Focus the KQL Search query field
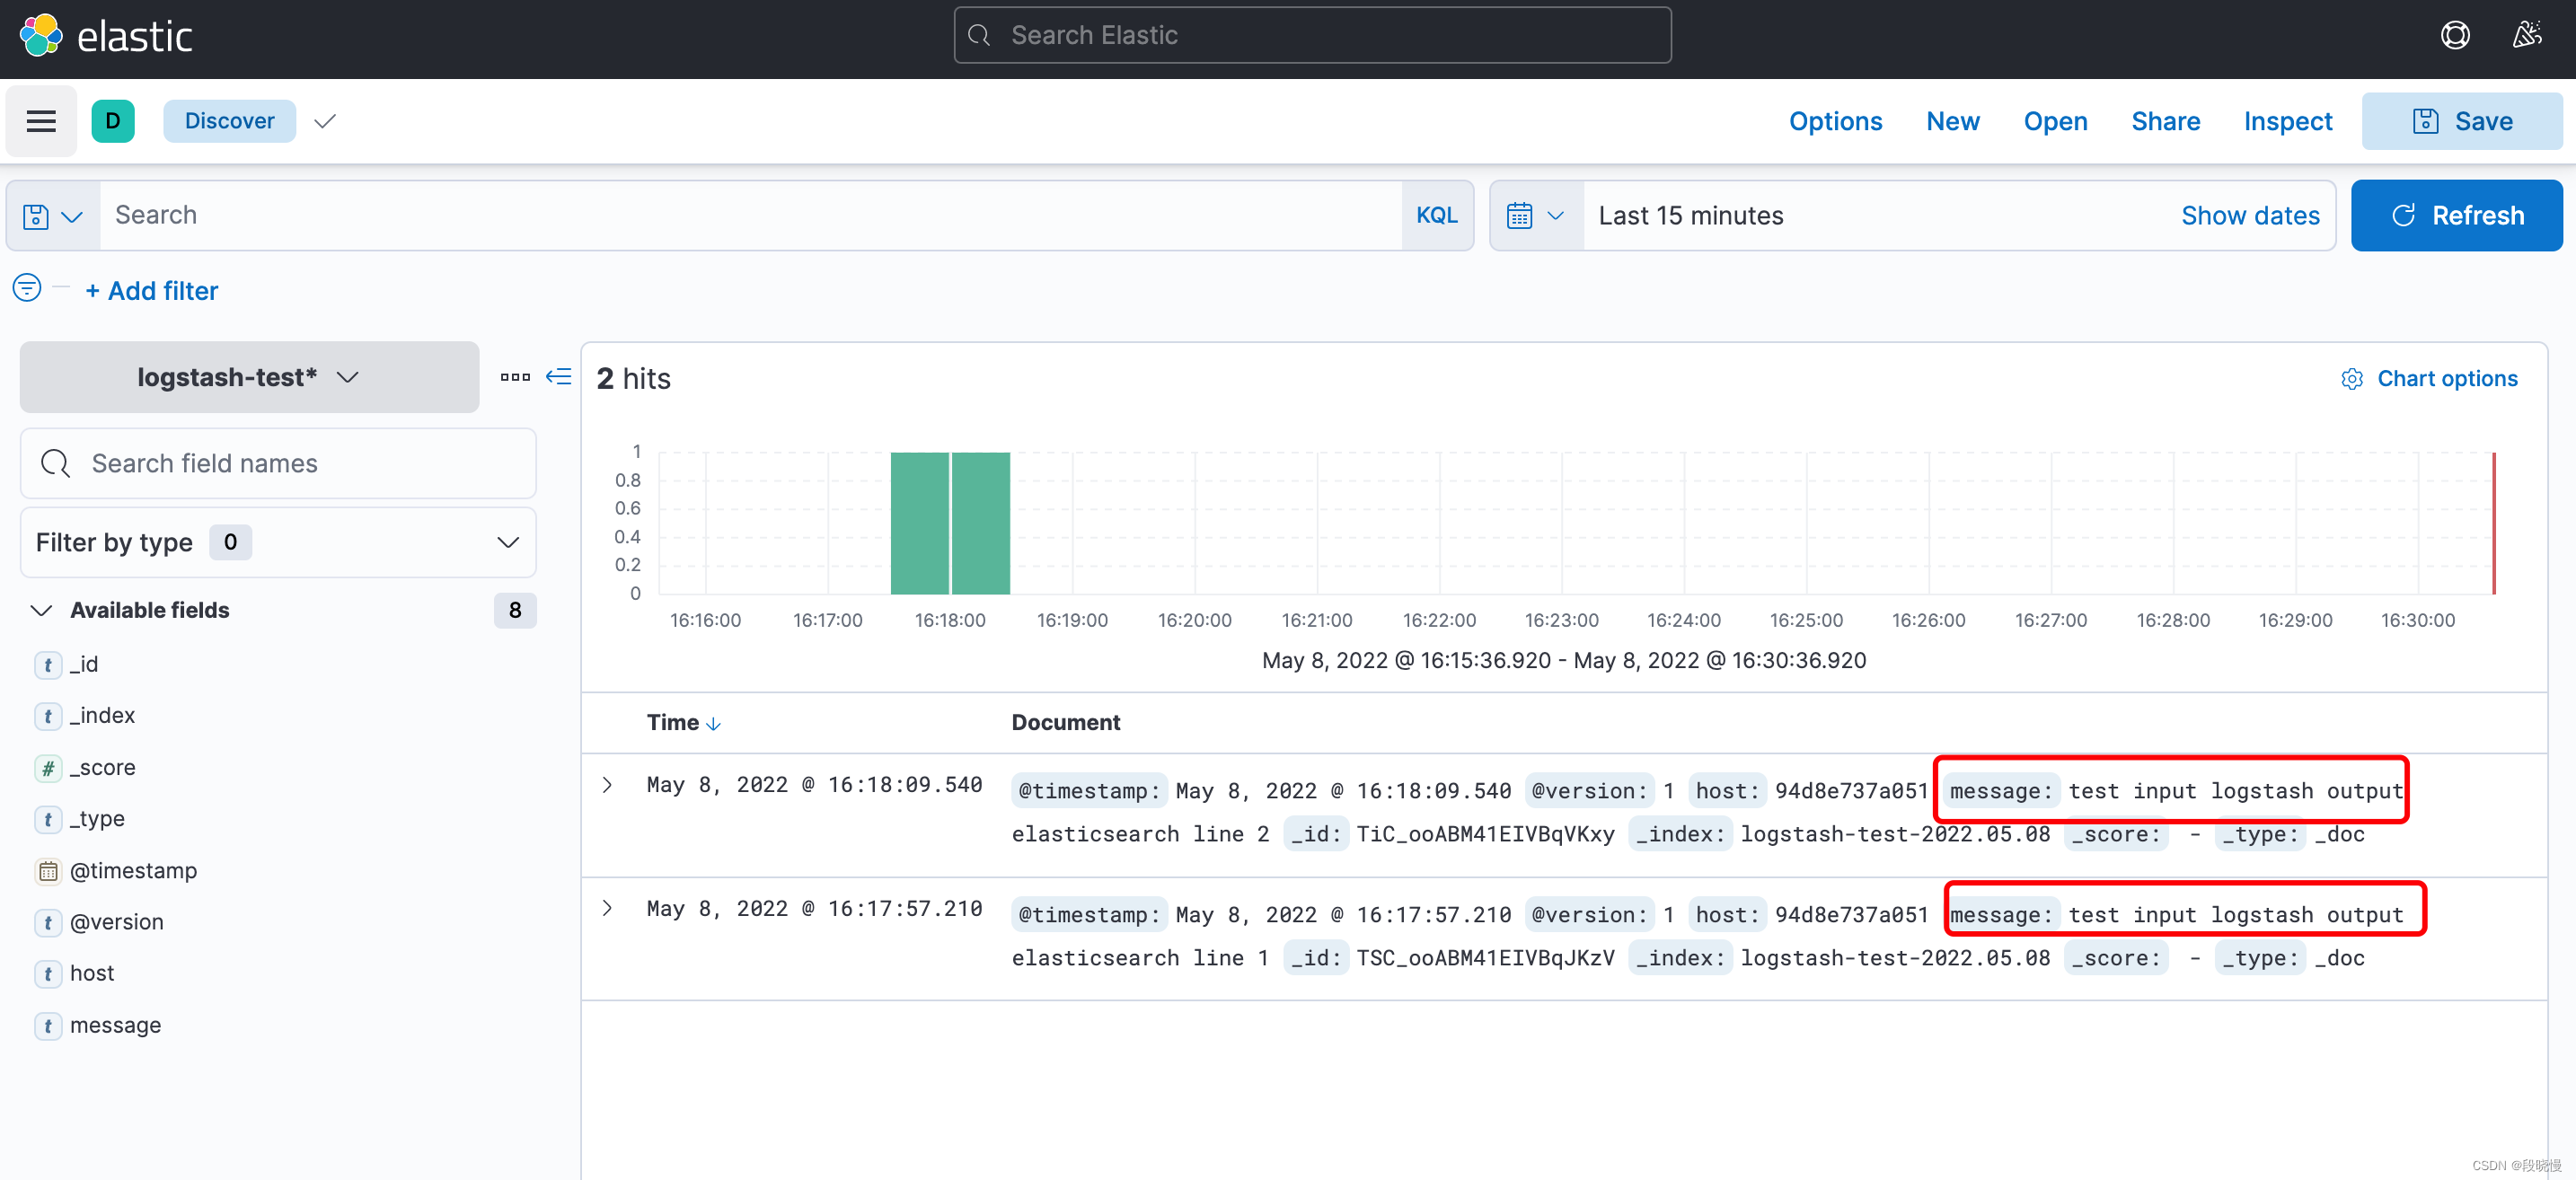The width and height of the screenshot is (2576, 1180). [x=750, y=216]
